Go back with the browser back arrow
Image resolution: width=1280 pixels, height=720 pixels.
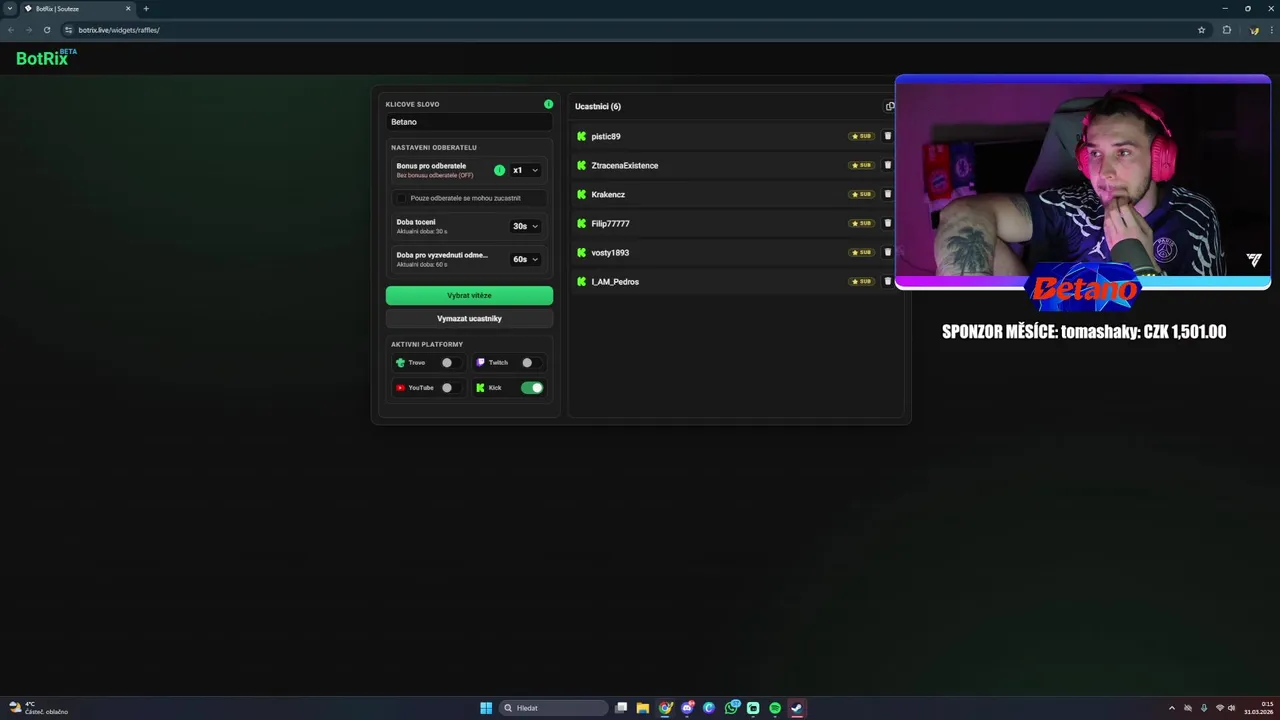[11, 30]
